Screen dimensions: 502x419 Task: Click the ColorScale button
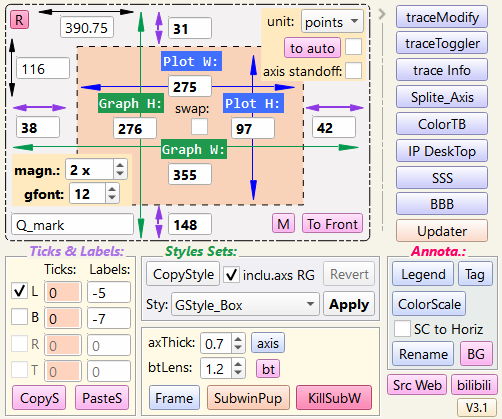[x=429, y=304]
